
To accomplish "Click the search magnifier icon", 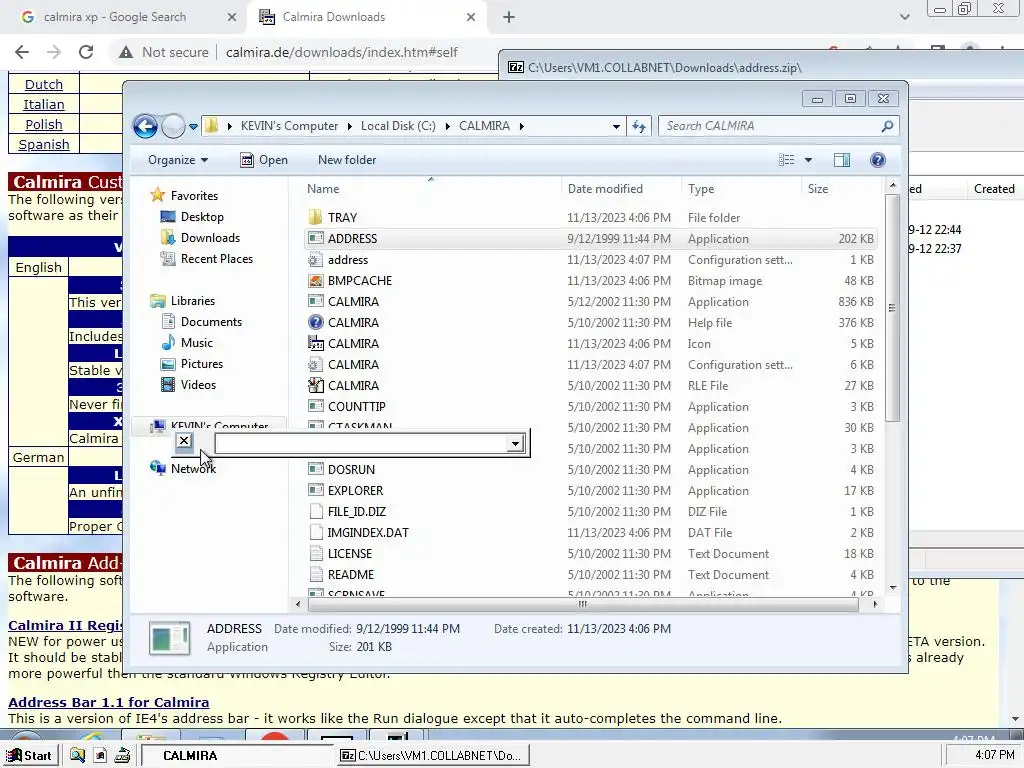I will click(887, 126).
